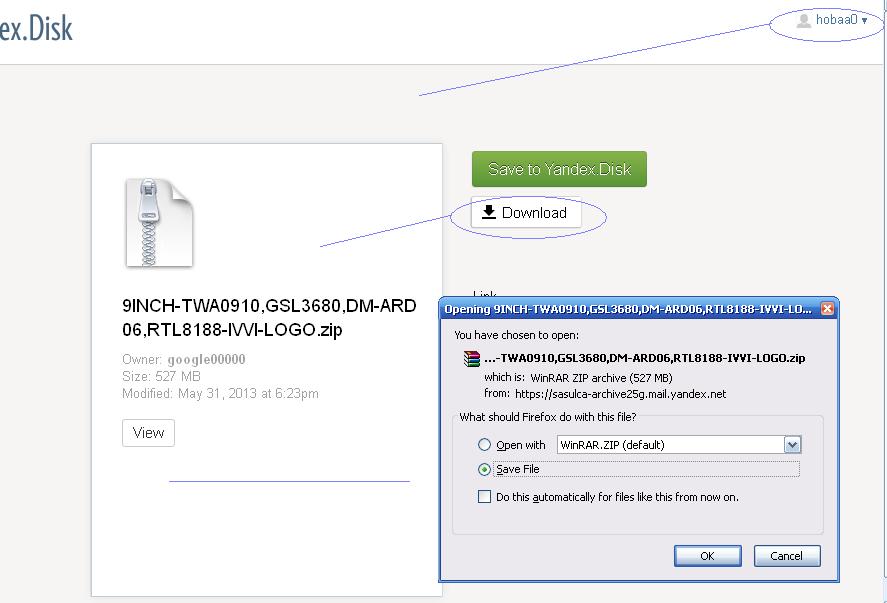
Task: Click the file name 9INCH-TWA0910 on the page
Action: pyautogui.click(x=269, y=317)
